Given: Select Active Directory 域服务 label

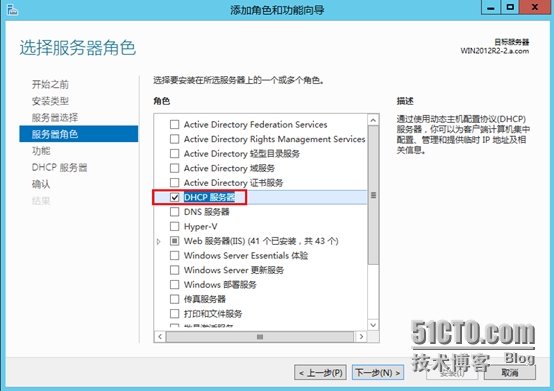Looking at the screenshot, I should click(229, 168).
